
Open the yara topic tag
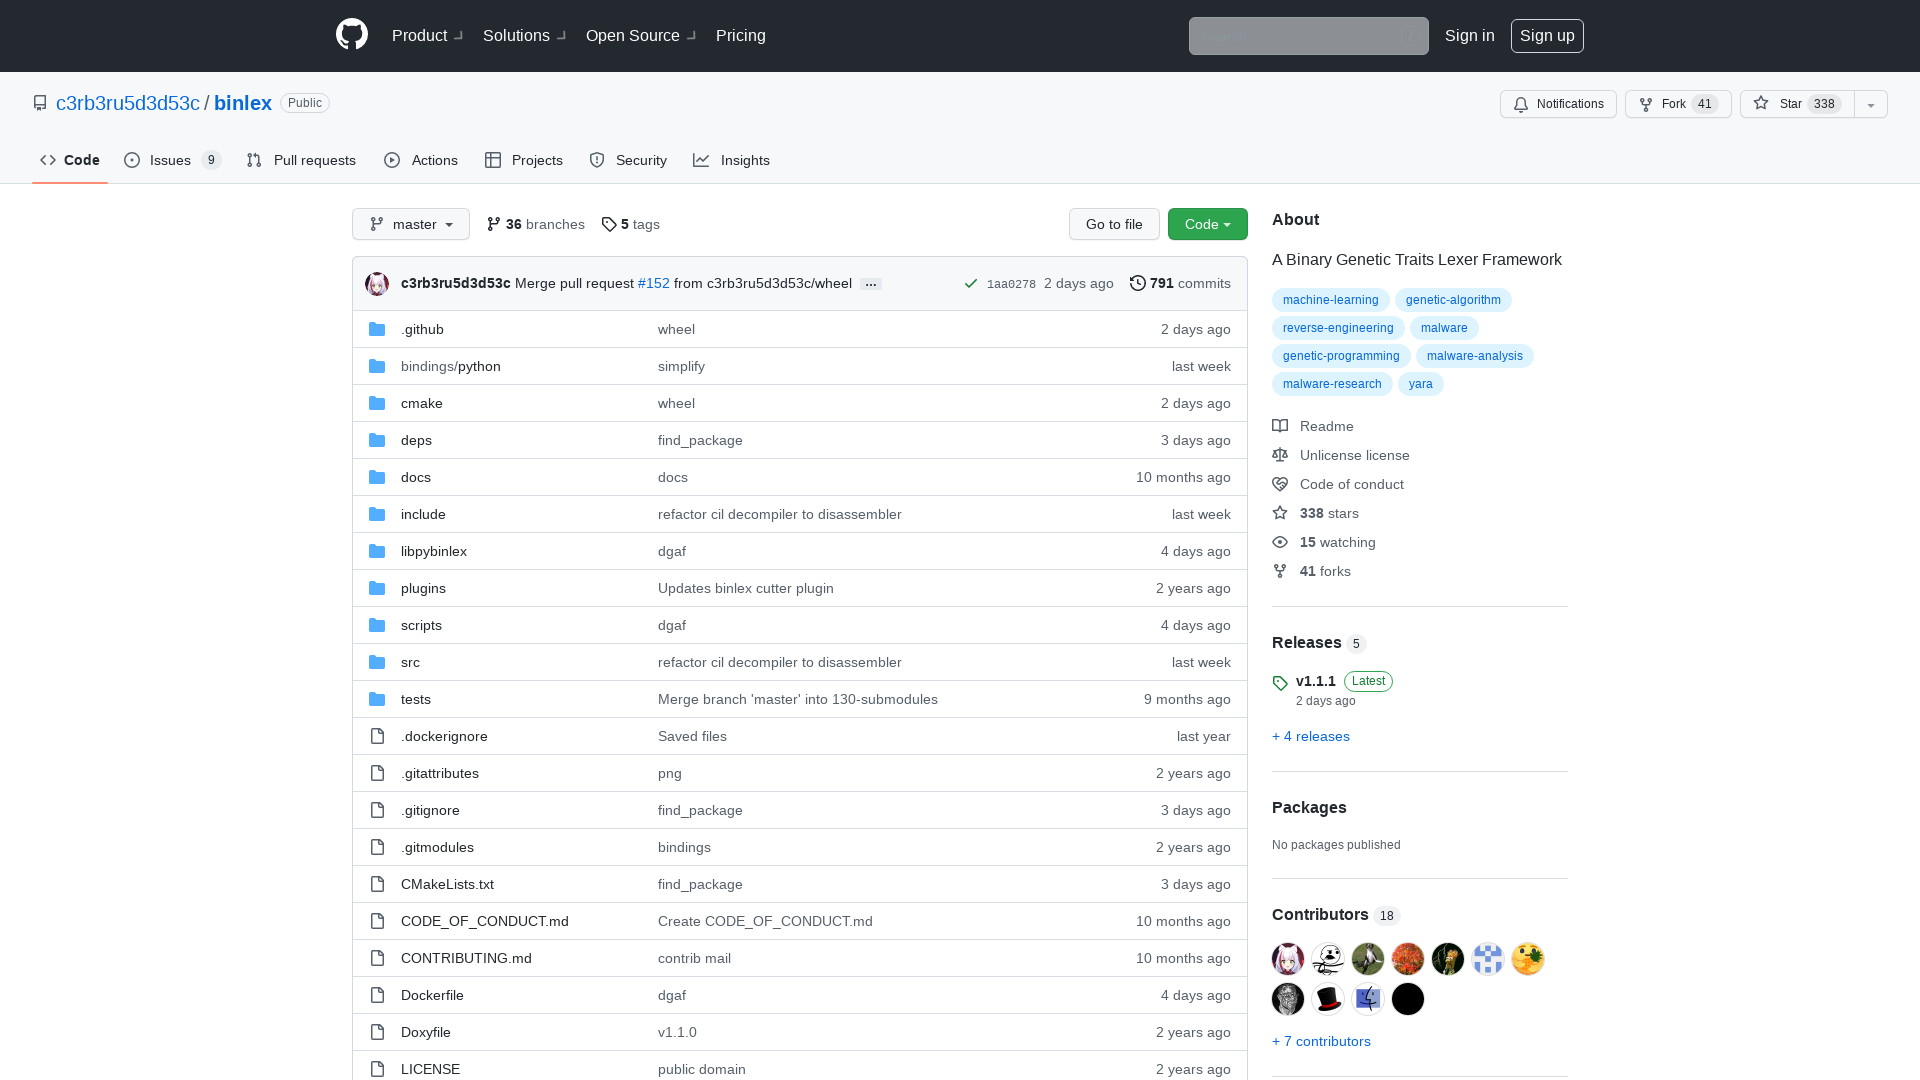point(1421,384)
